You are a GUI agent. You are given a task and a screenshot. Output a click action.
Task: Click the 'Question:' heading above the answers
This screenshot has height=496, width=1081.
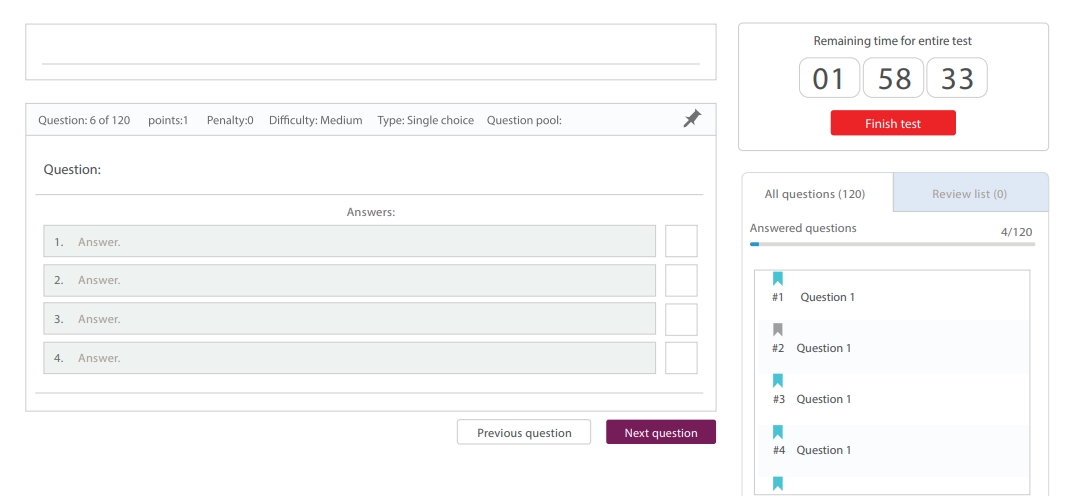(72, 170)
